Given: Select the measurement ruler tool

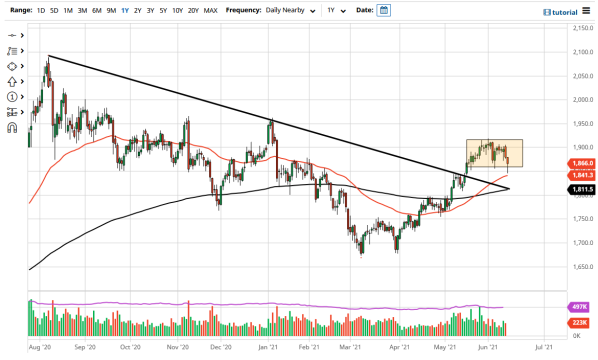Looking at the screenshot, I should (12, 112).
